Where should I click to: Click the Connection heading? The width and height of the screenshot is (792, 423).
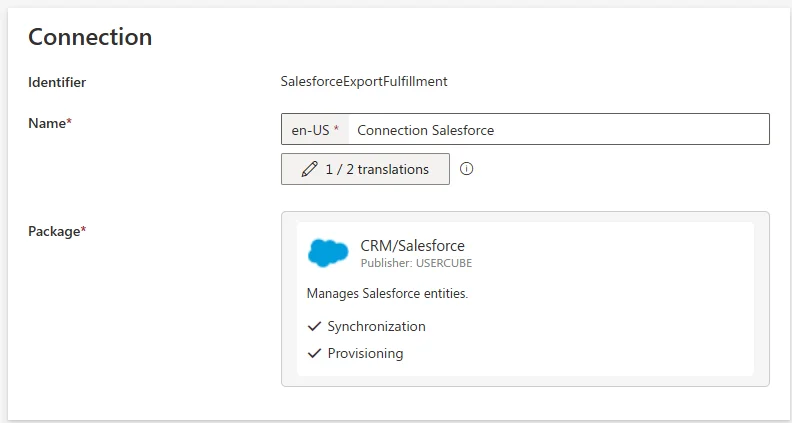pyautogui.click(x=90, y=37)
